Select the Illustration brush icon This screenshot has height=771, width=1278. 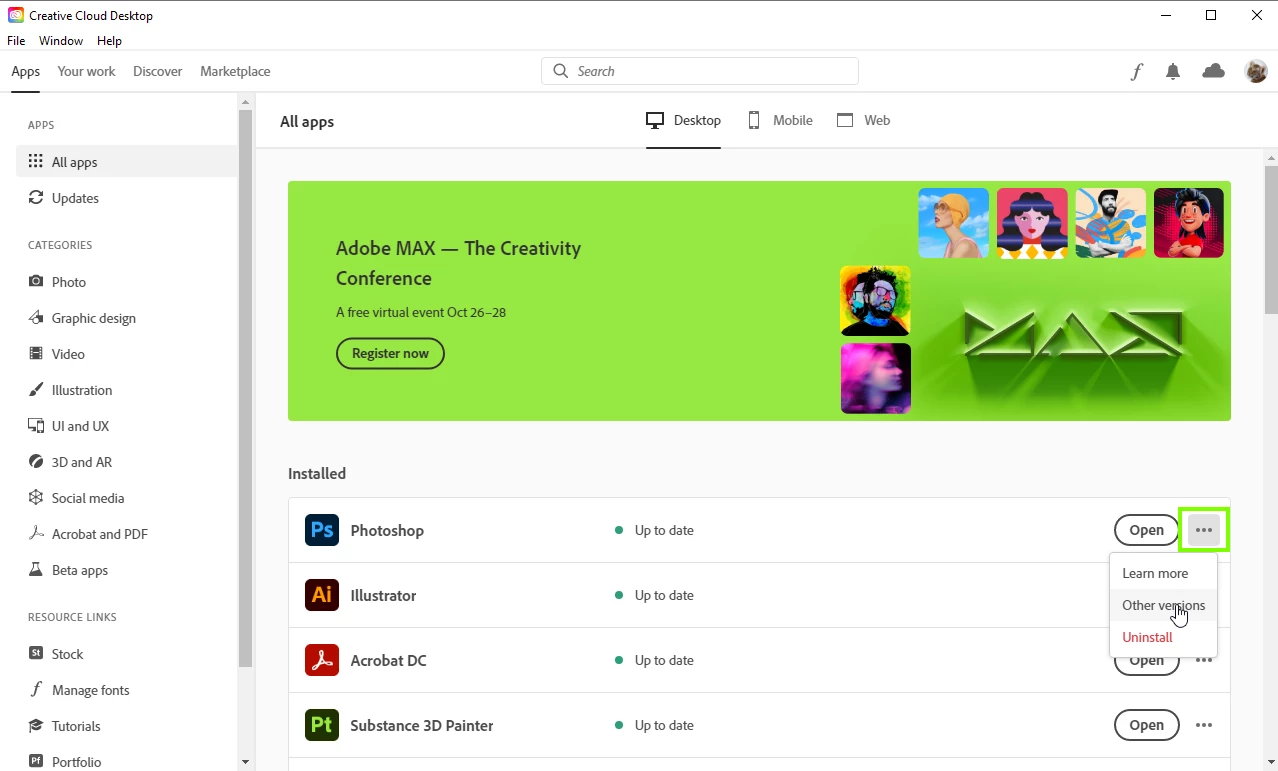36,390
